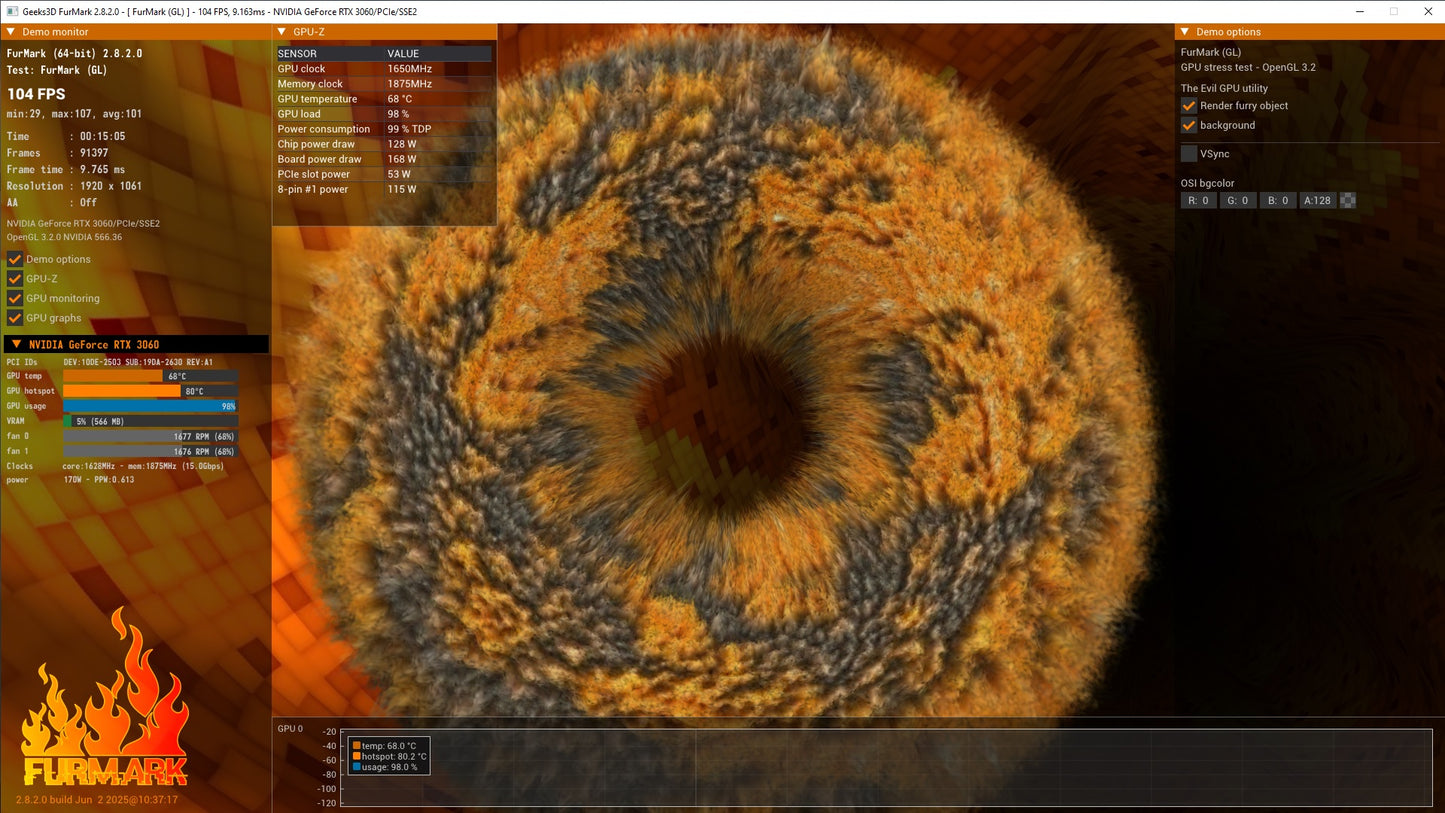Disable Render furry object checkbox
The height and width of the screenshot is (813, 1445).
pos(1189,105)
